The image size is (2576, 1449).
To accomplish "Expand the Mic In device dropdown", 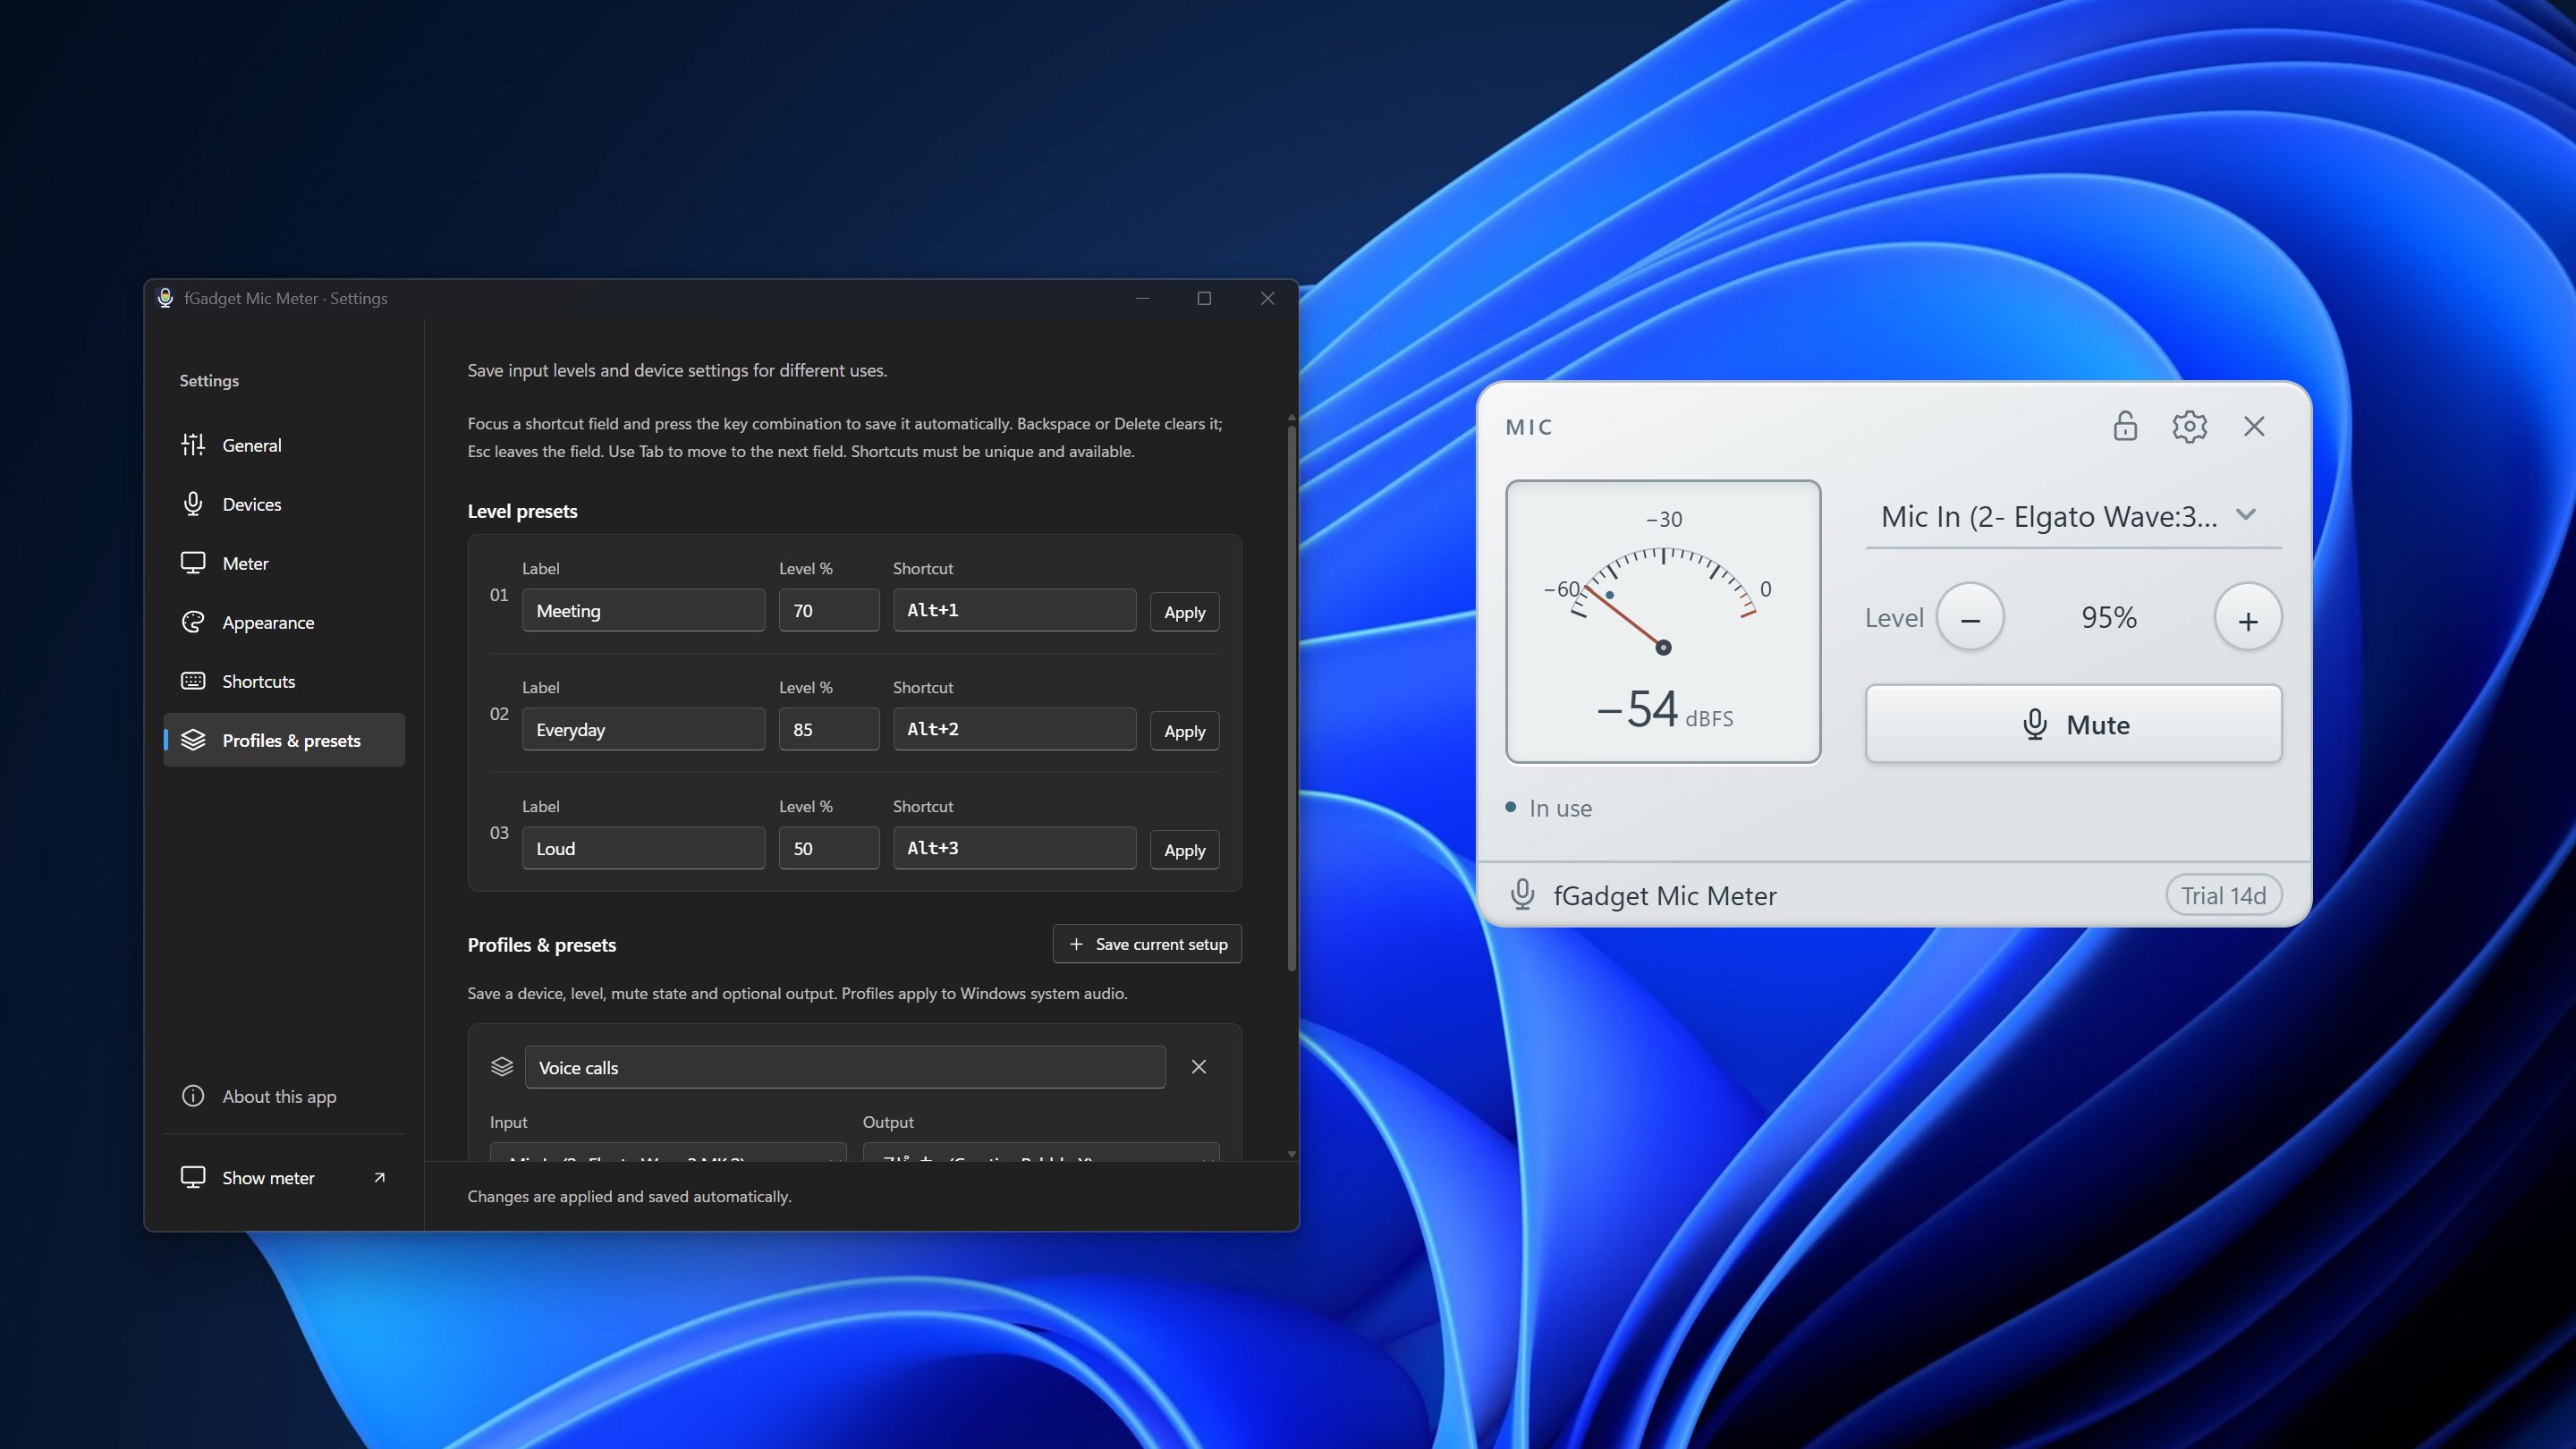I will click(2073, 516).
